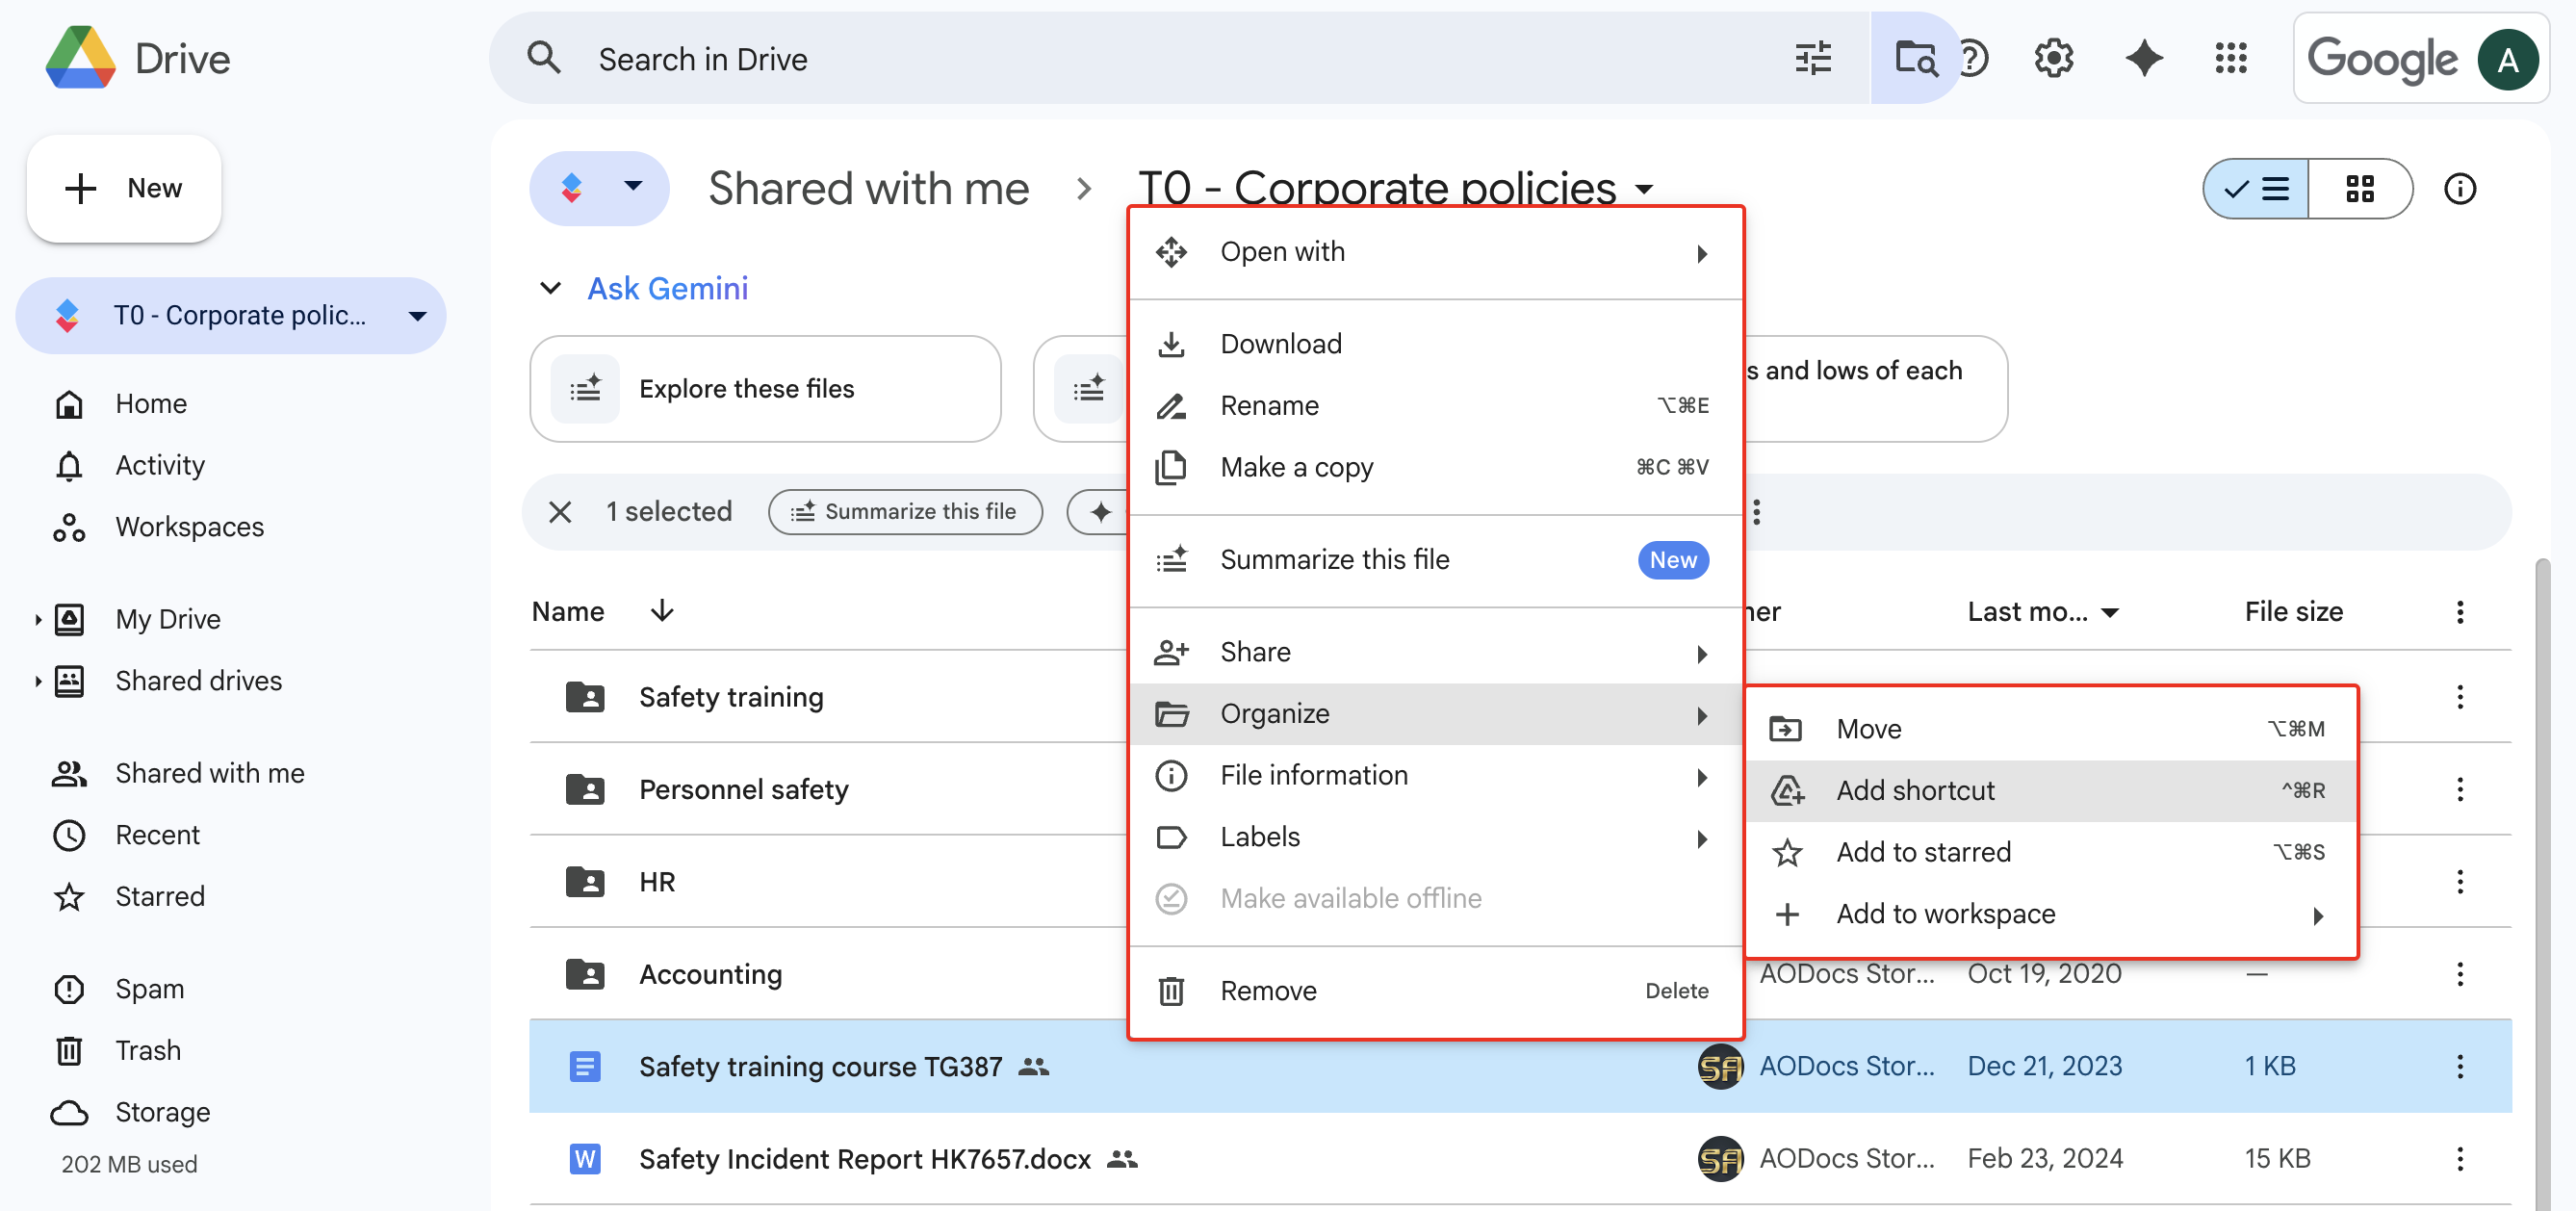Expand Shared drives tree in sidebar
Screen dimensions: 2576x1211
[38, 682]
